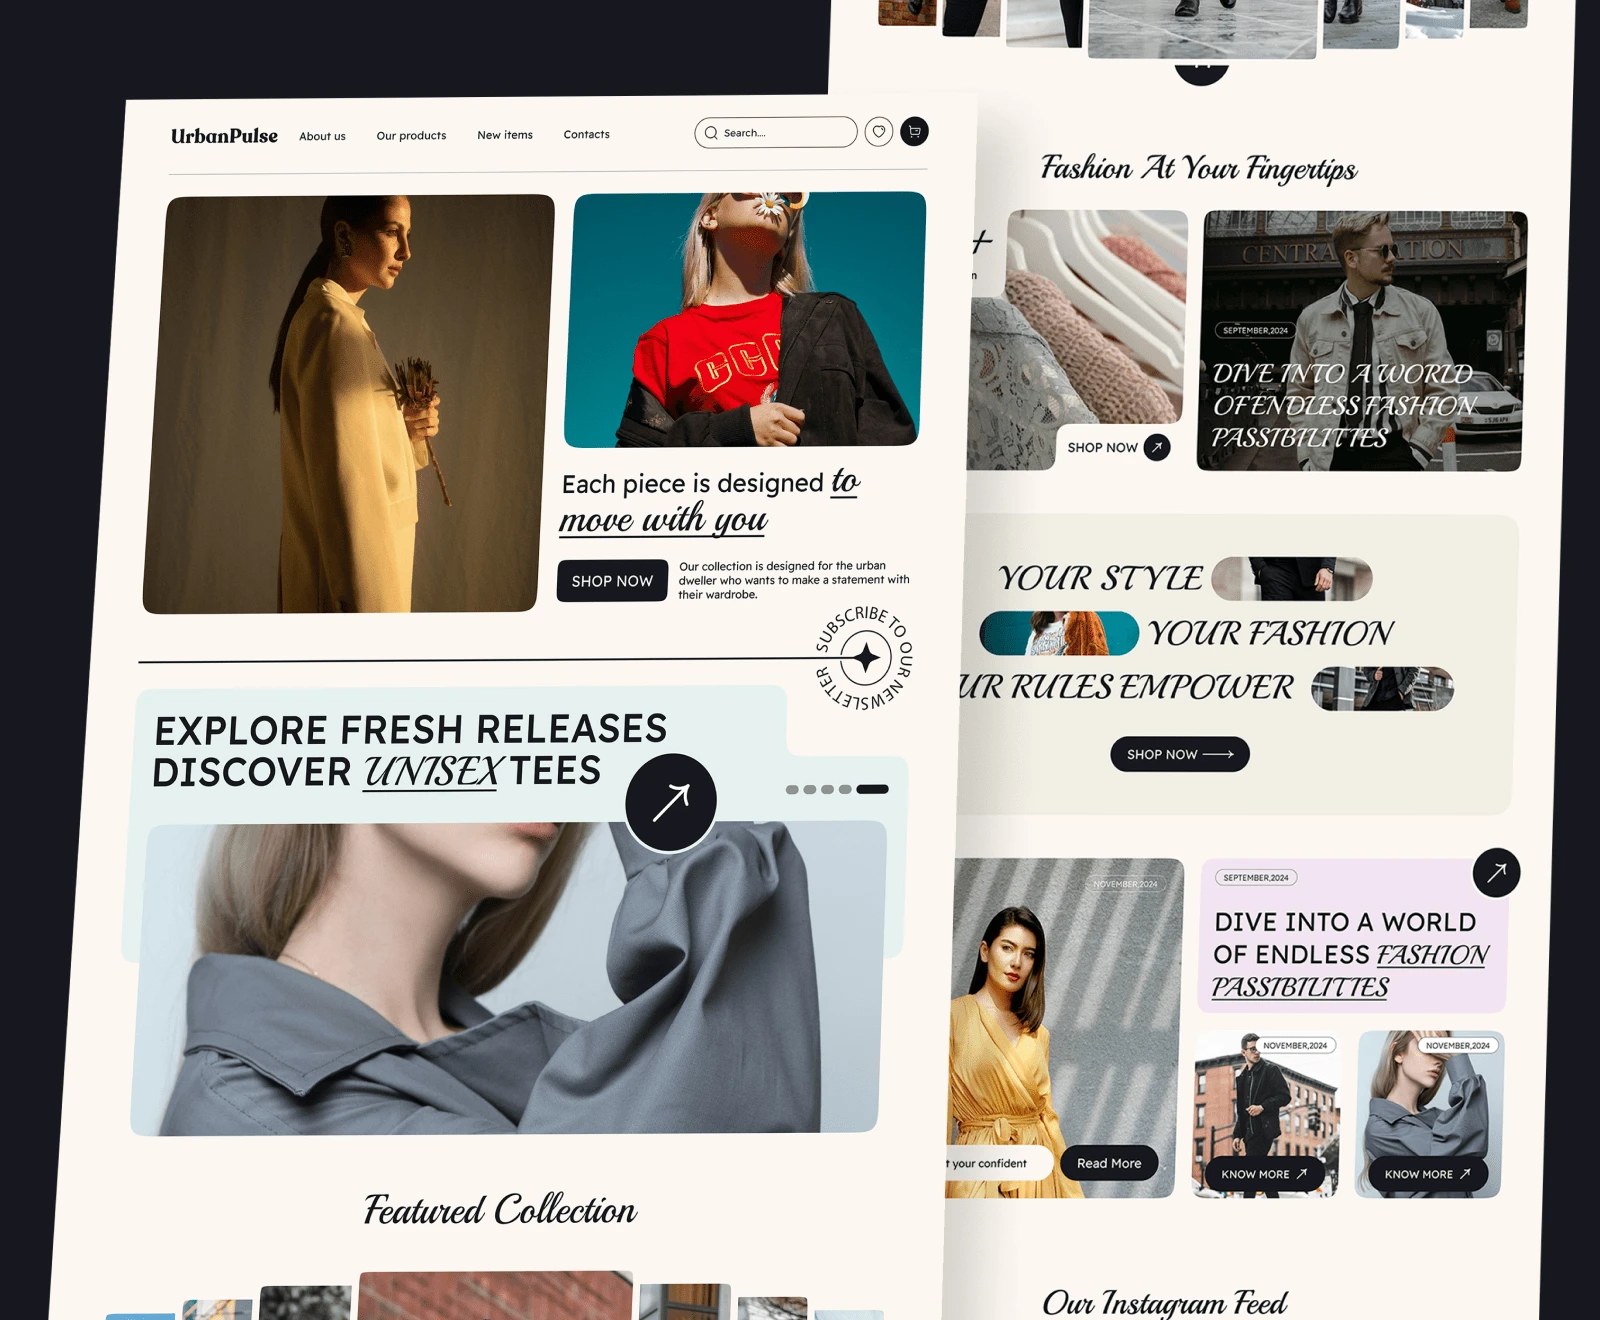The image size is (1600, 1320).
Task: Go to New items page
Action: point(505,135)
